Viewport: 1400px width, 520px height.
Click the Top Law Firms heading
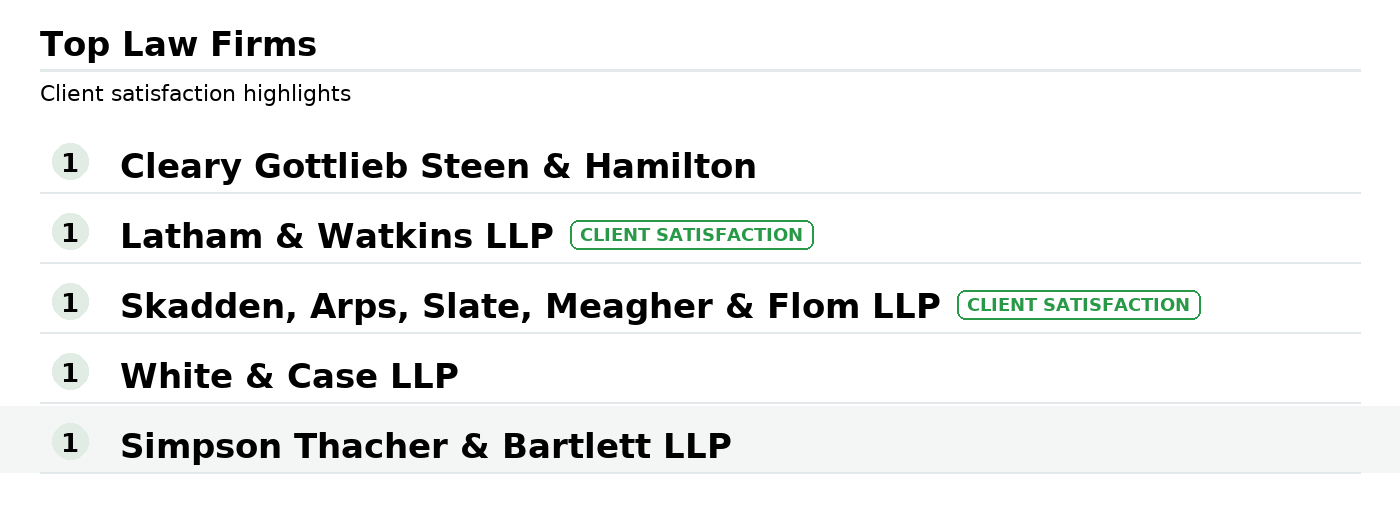[x=178, y=45]
